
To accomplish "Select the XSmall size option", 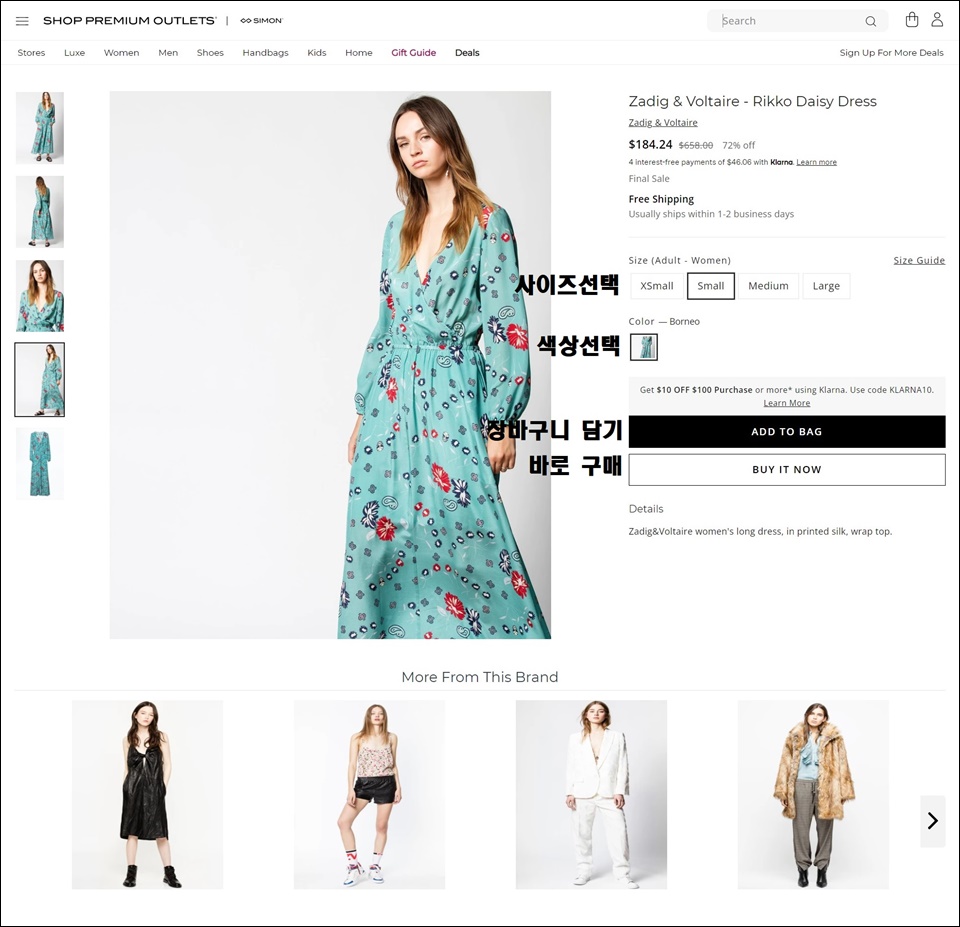I will tap(656, 286).
